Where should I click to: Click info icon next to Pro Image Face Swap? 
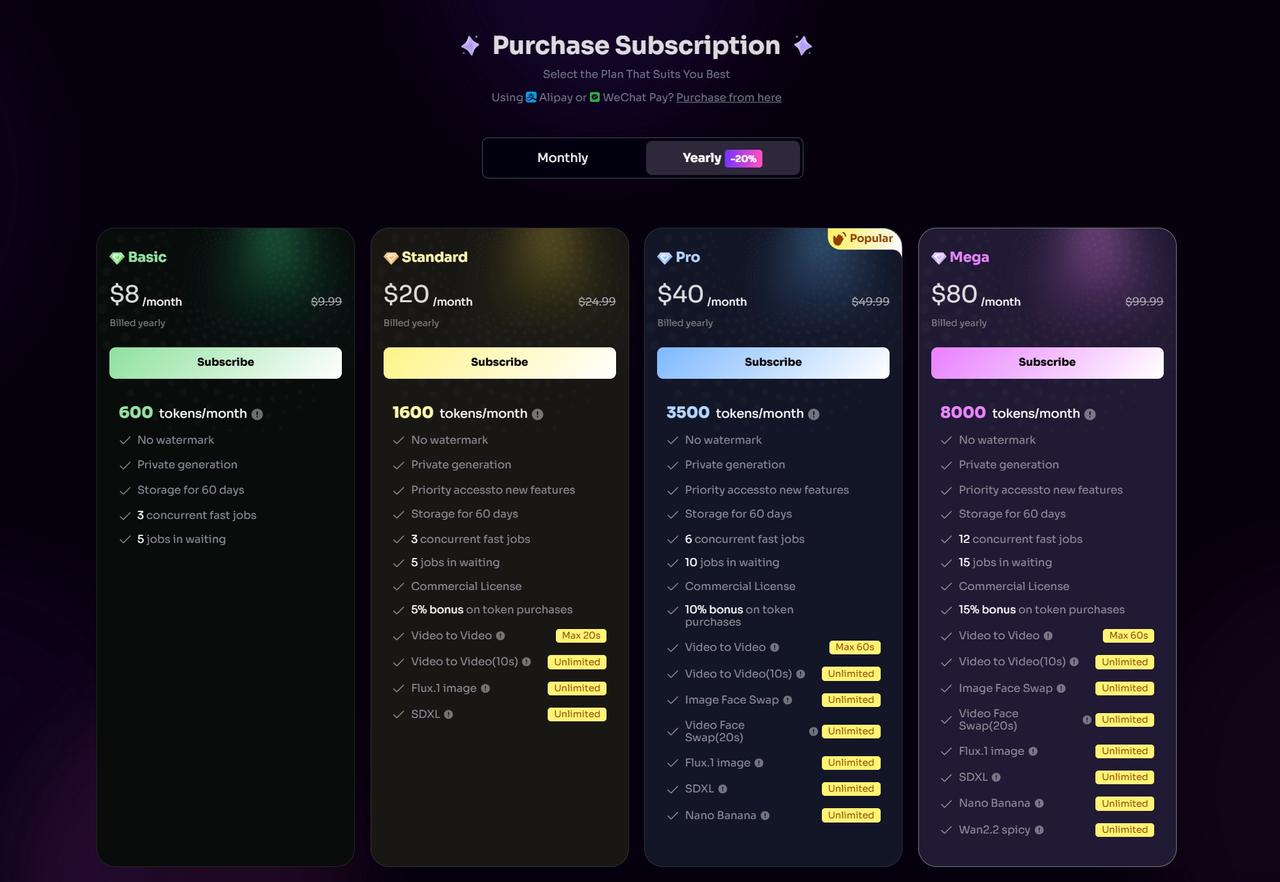pyautogui.click(x=787, y=700)
